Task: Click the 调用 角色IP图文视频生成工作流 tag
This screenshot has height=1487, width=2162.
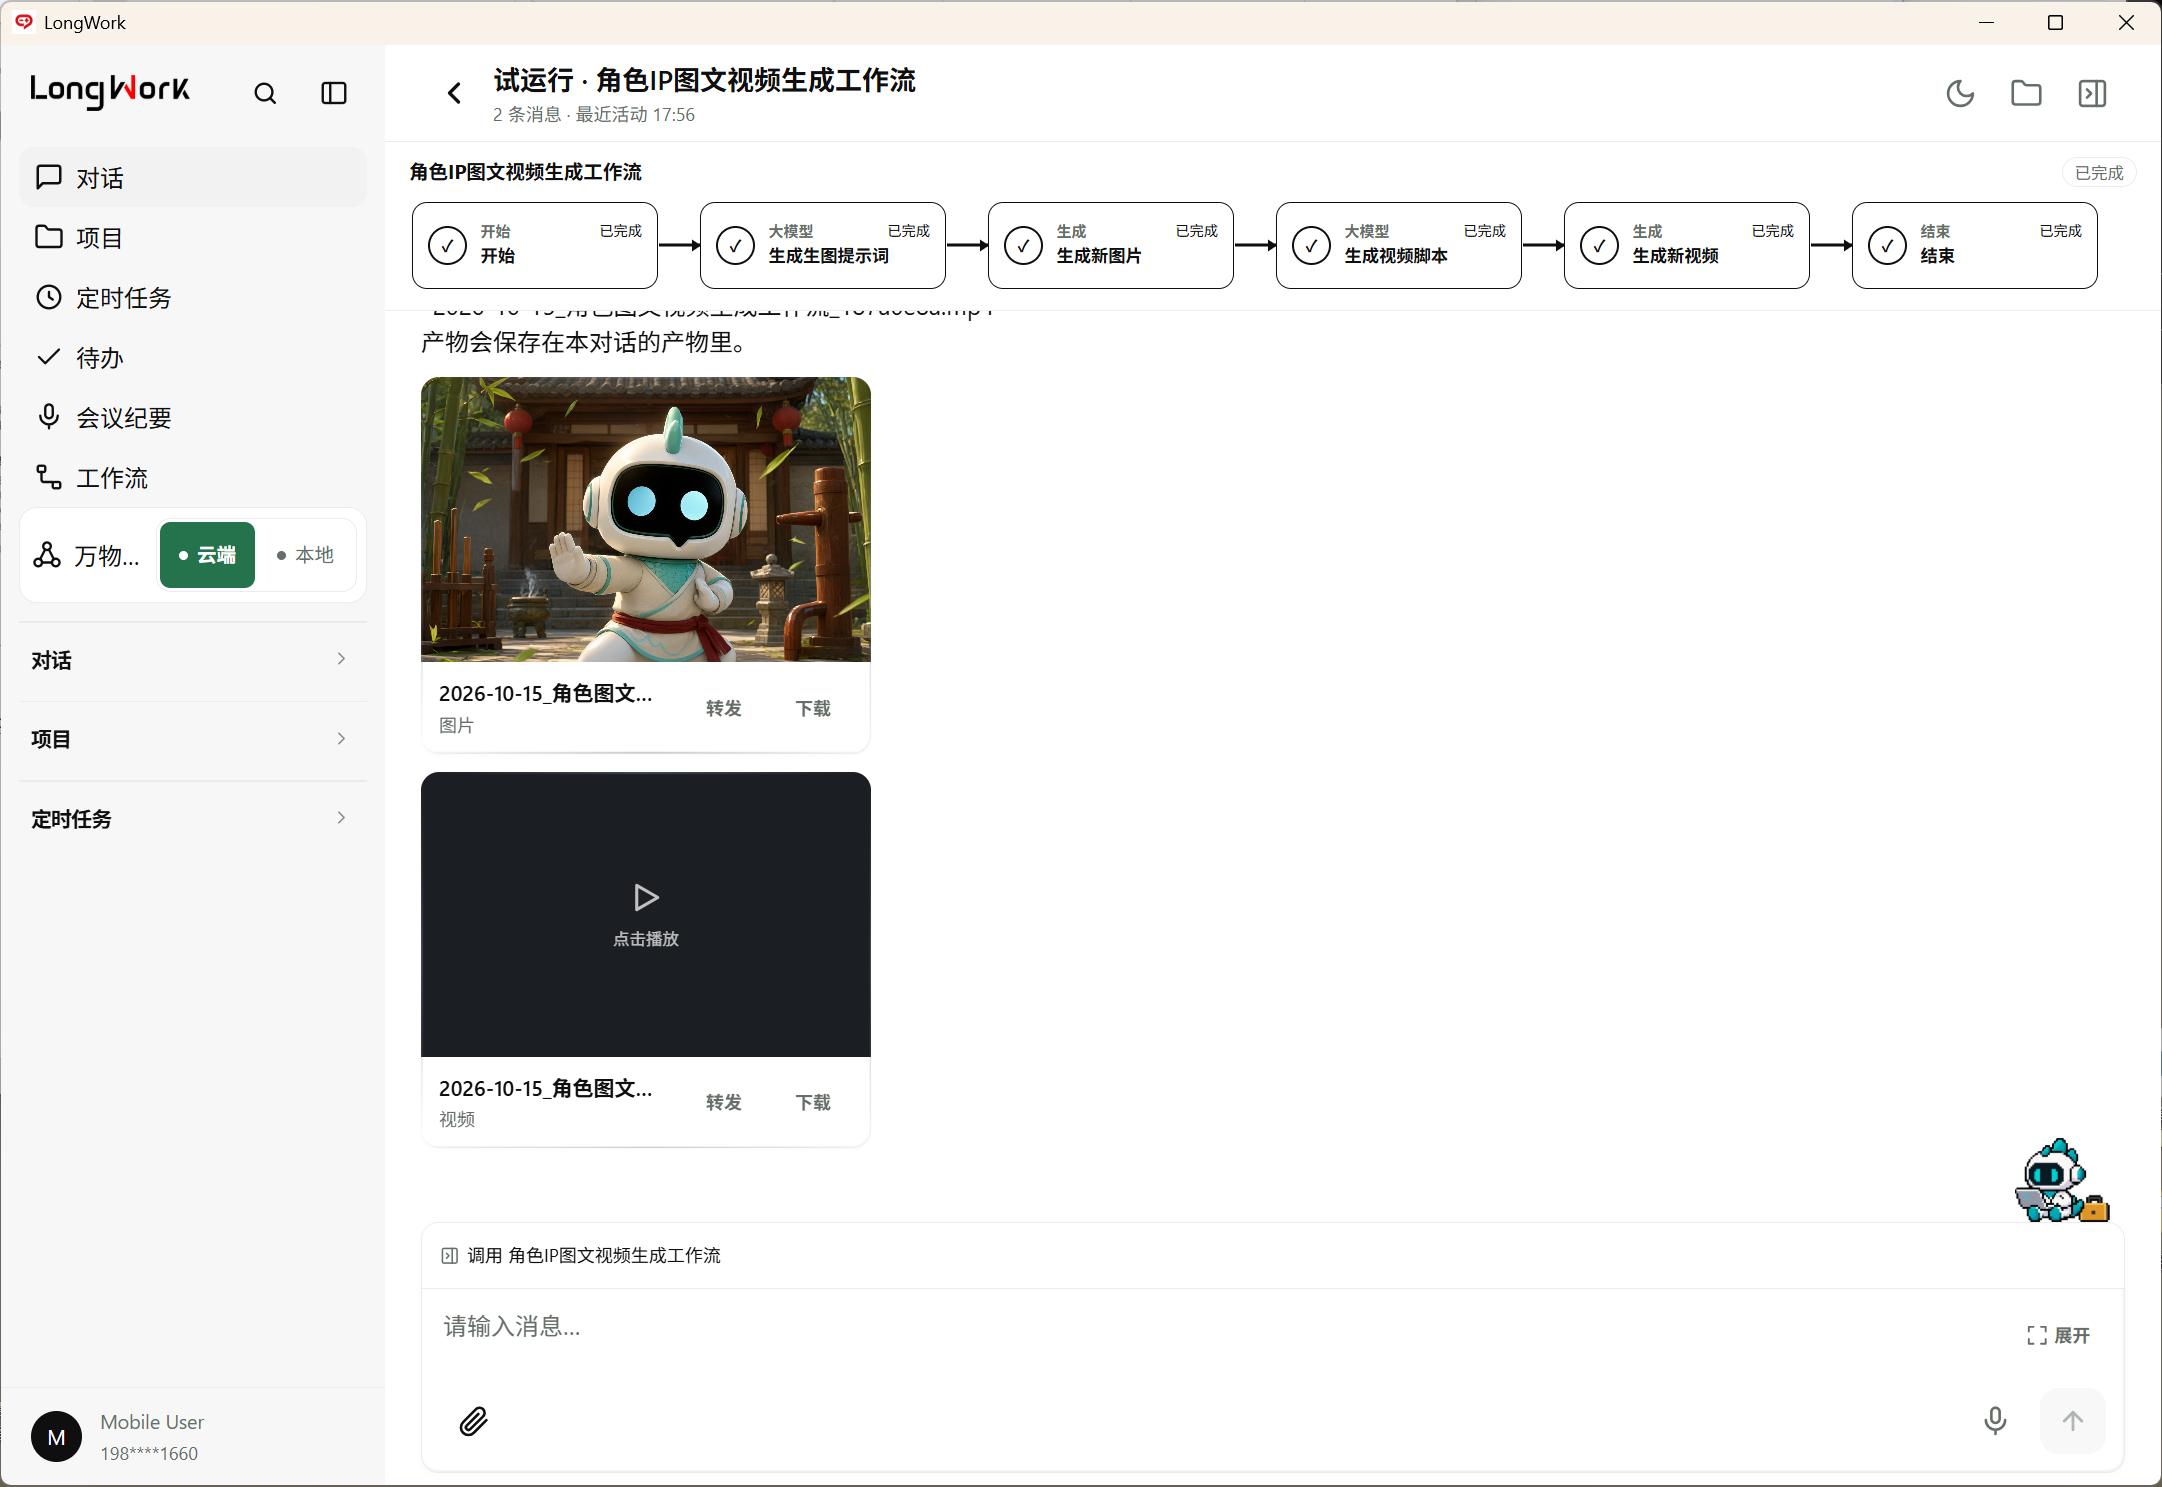Action: [x=581, y=1256]
